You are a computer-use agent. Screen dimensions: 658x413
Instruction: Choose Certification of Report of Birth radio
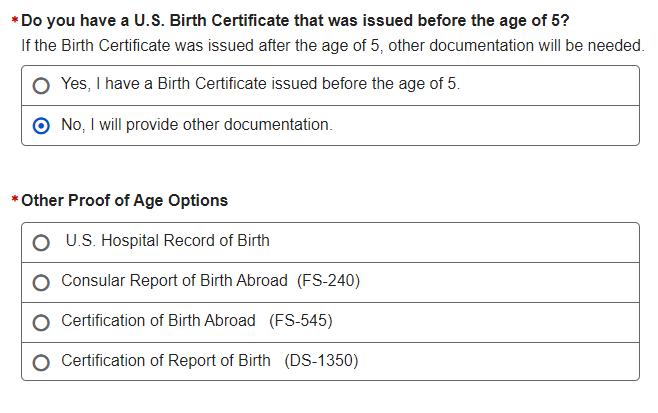41,362
